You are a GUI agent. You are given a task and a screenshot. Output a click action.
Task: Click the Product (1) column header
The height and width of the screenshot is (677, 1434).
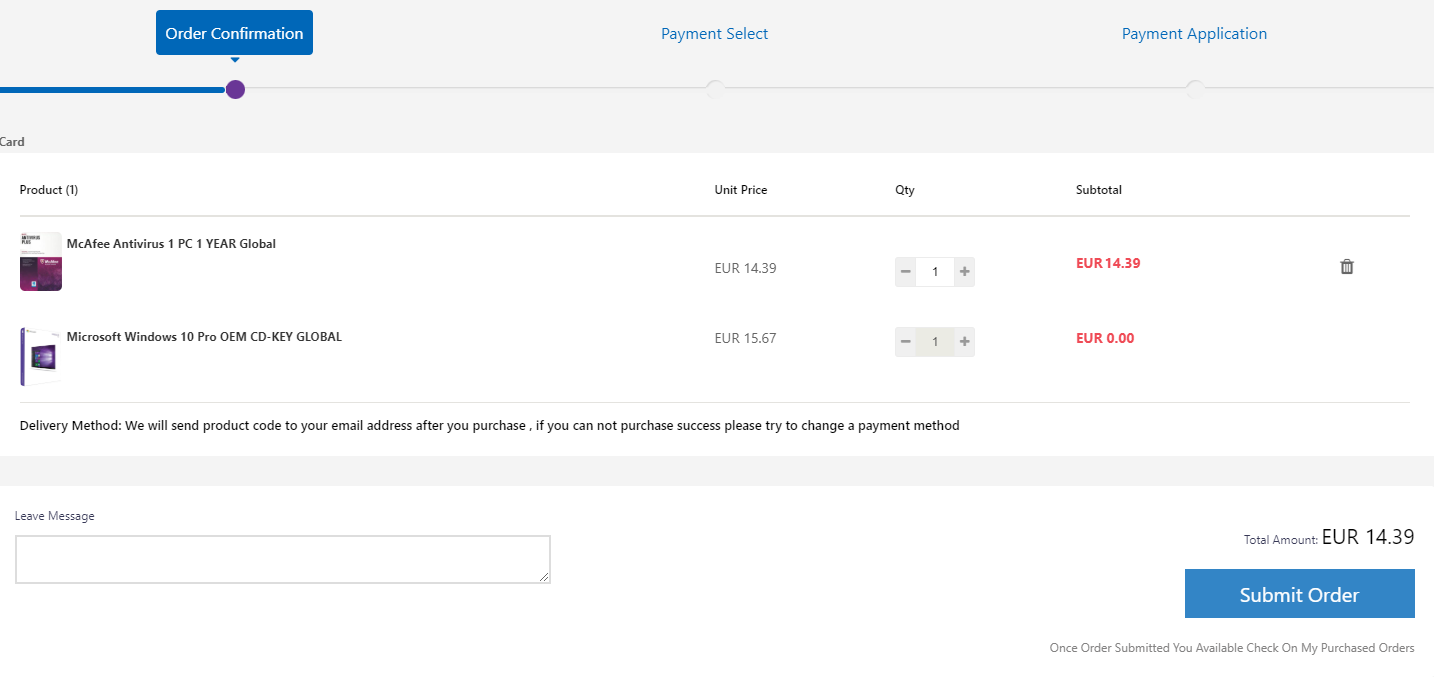coord(49,190)
